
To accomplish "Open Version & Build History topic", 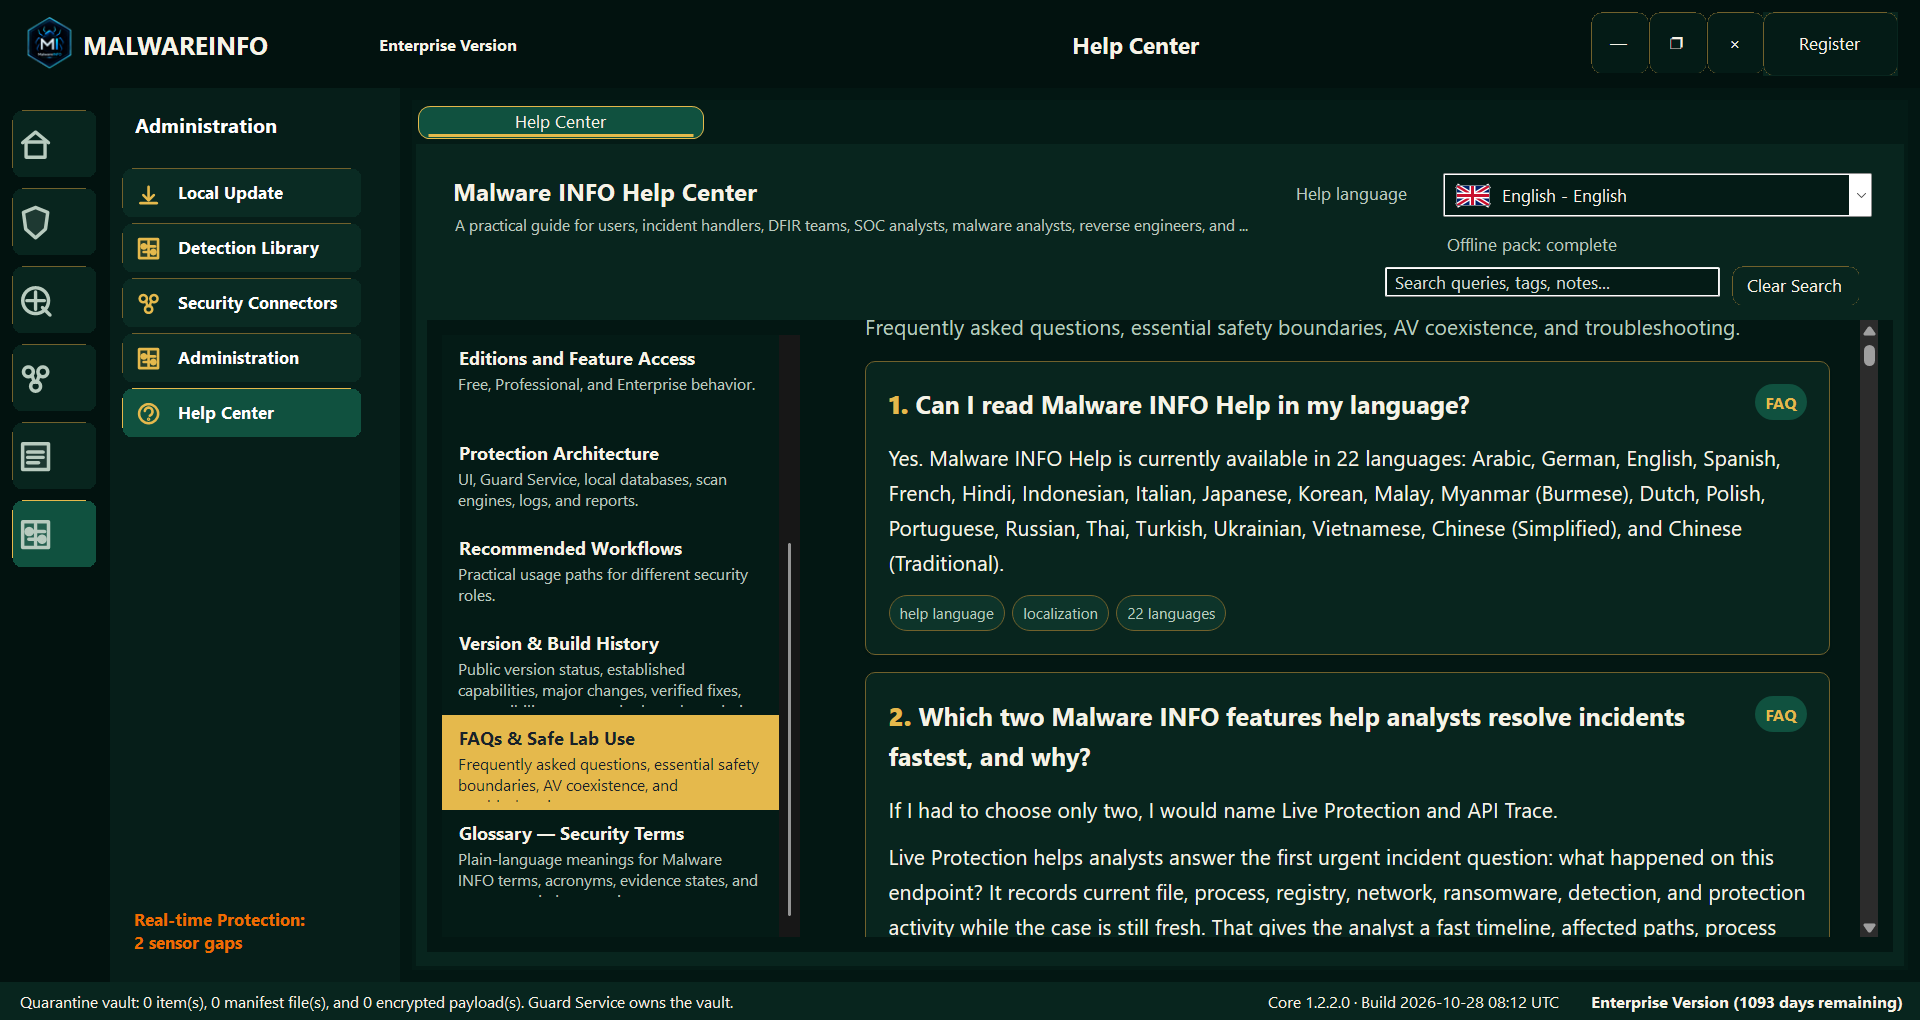I will click(x=610, y=667).
